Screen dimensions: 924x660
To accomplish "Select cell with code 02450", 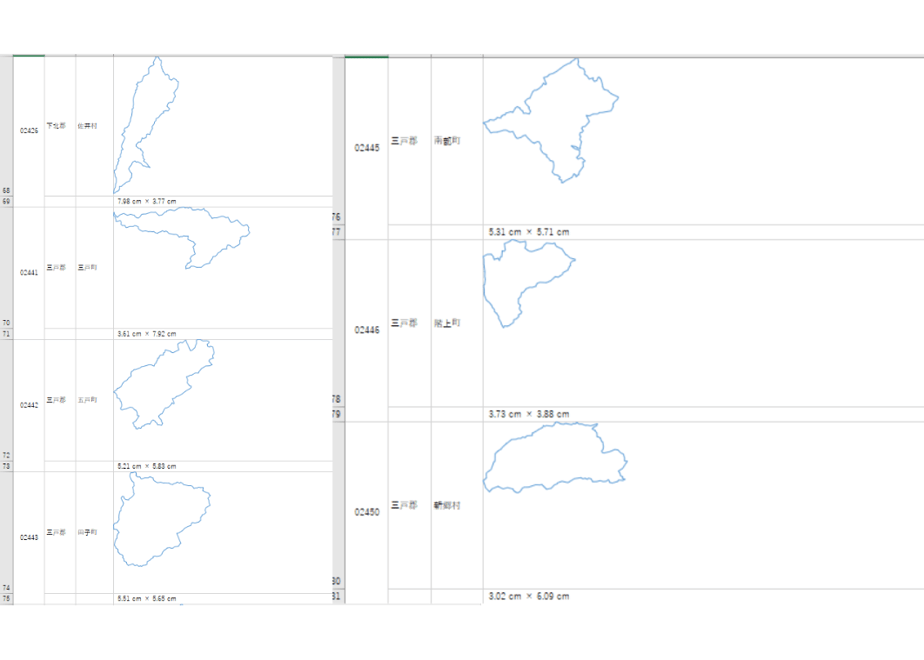I will (367, 512).
